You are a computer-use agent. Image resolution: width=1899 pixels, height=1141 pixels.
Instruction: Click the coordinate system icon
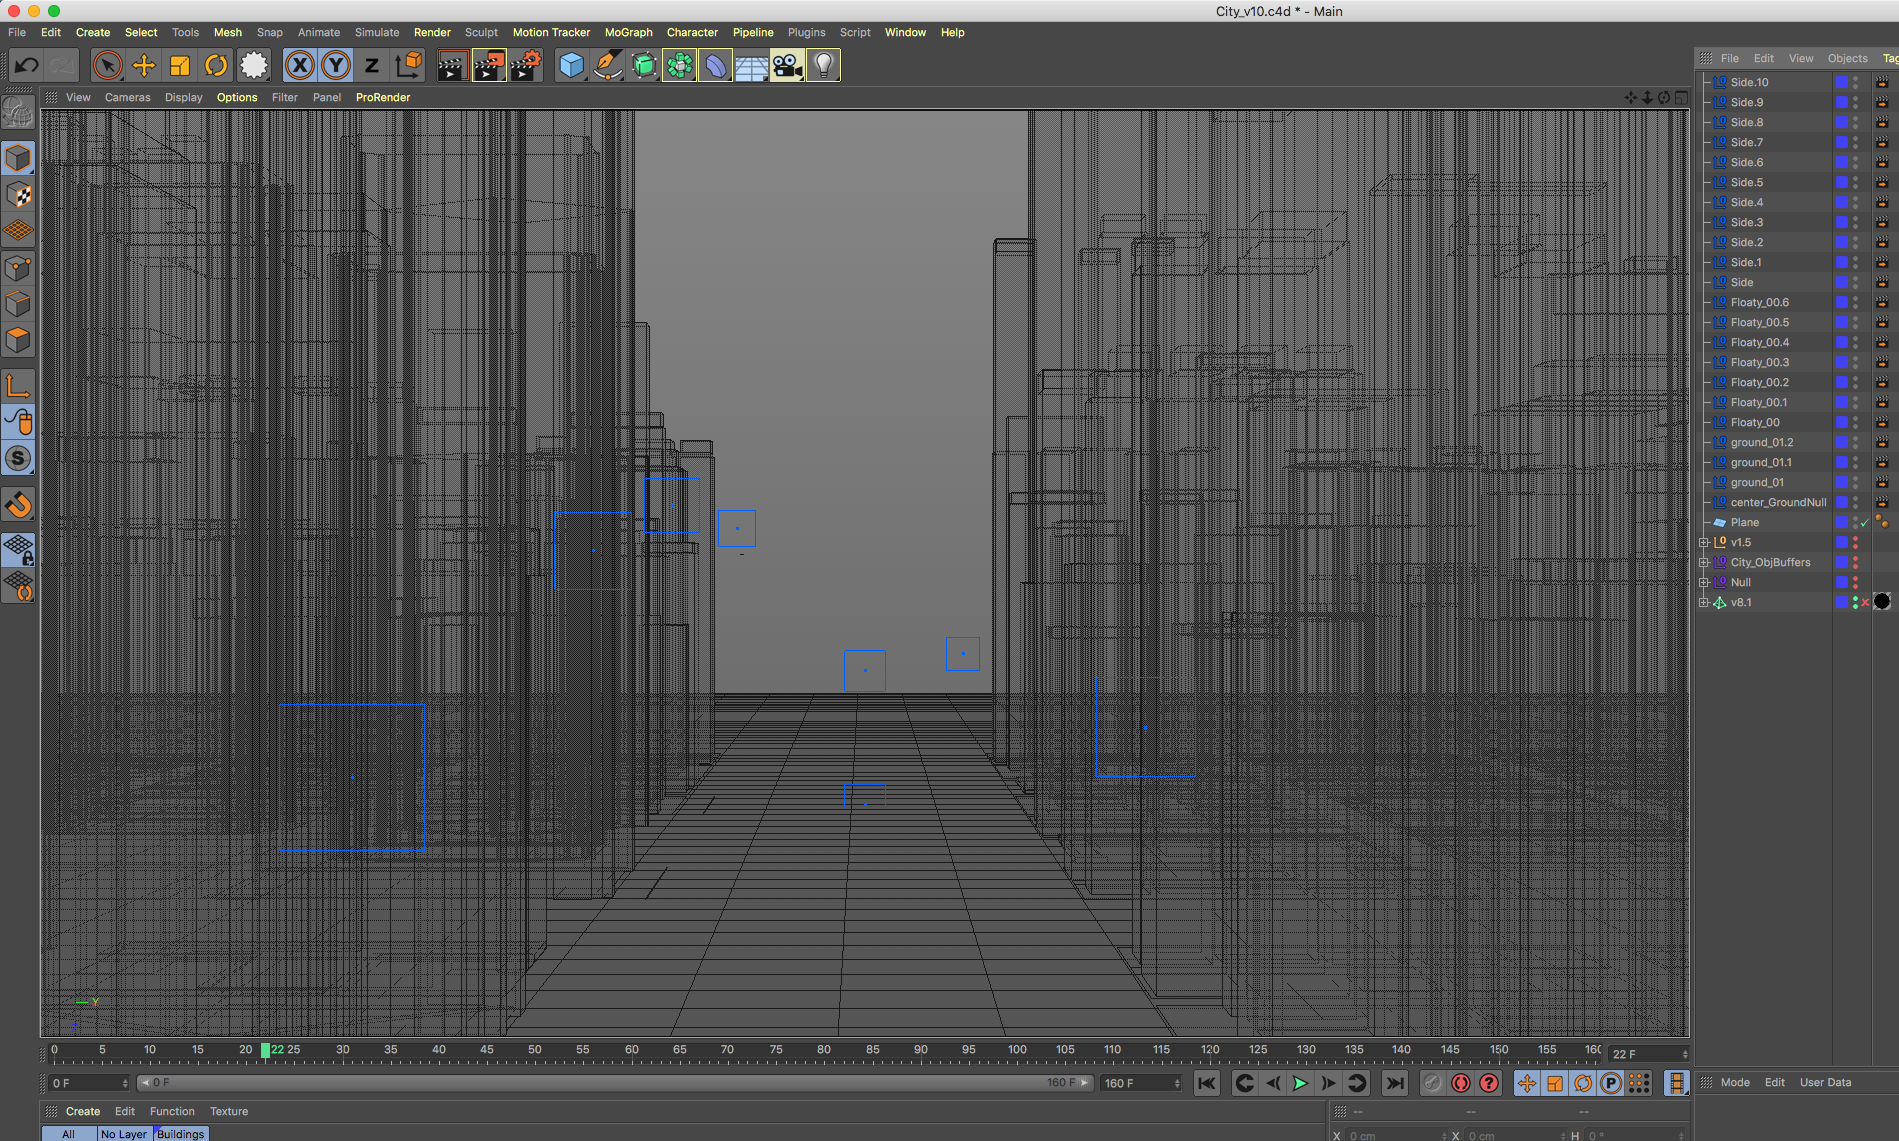[x=408, y=66]
